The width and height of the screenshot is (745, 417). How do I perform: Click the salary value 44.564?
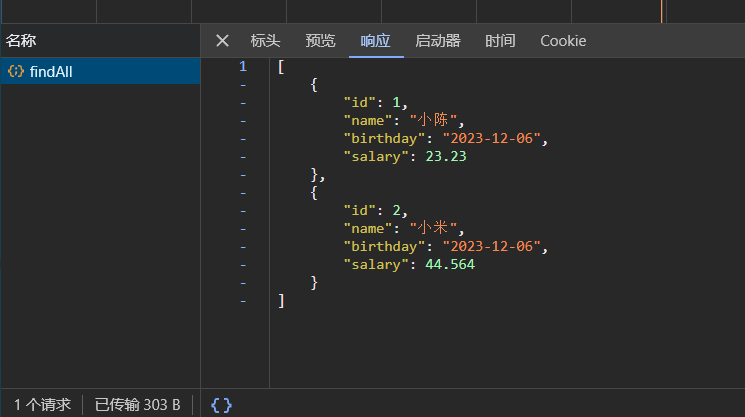[450, 265]
